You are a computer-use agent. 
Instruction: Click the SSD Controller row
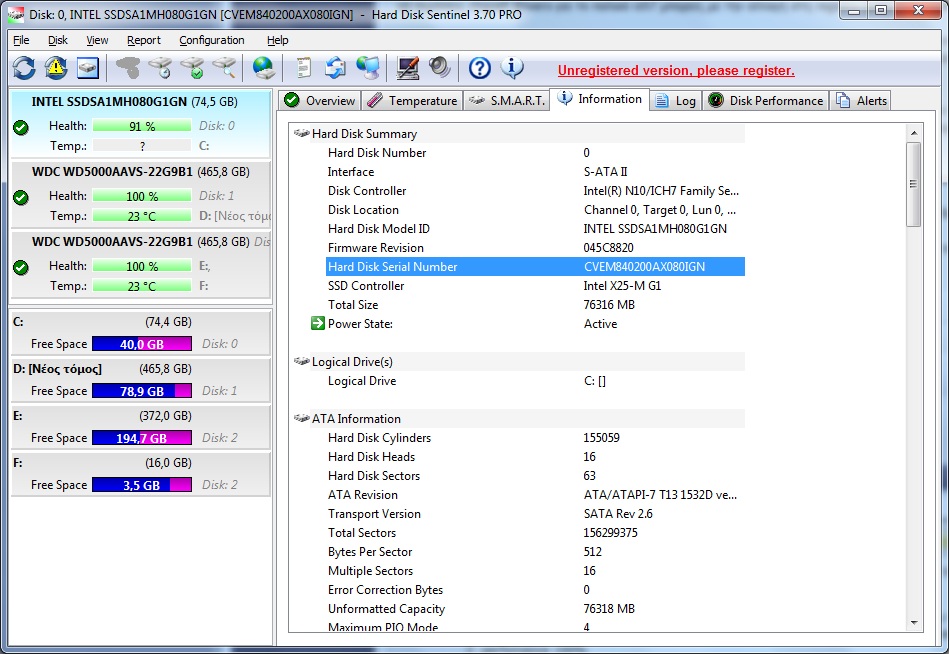pos(535,286)
